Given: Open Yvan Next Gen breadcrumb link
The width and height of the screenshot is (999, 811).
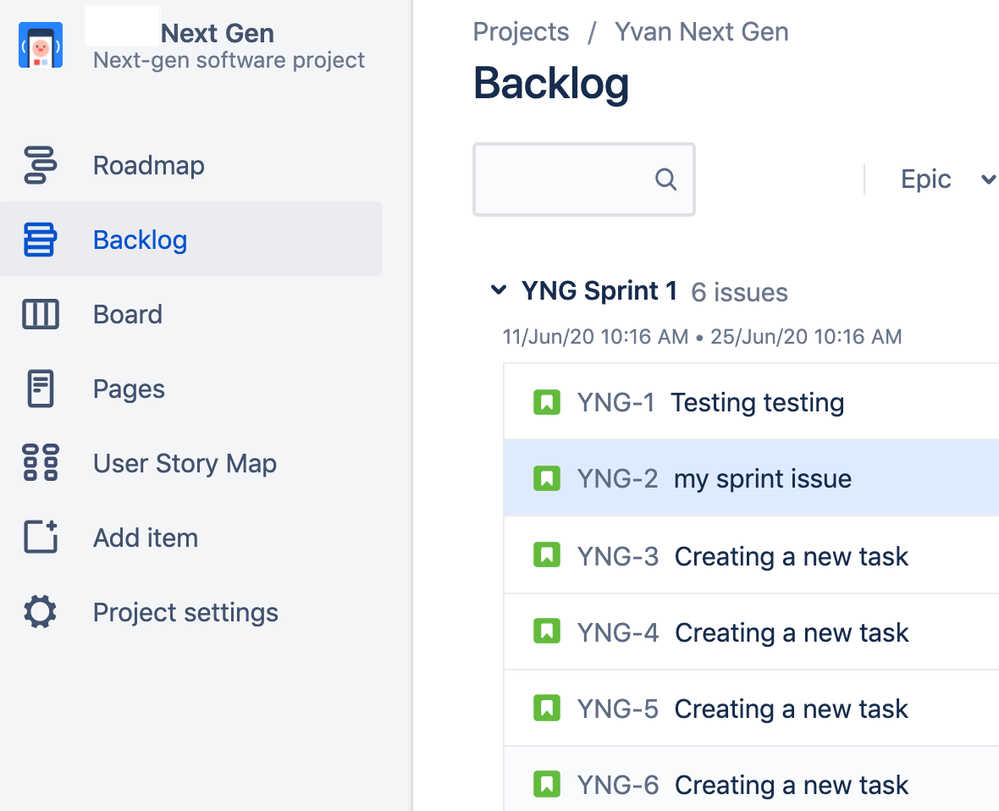Looking at the screenshot, I should 701,31.
